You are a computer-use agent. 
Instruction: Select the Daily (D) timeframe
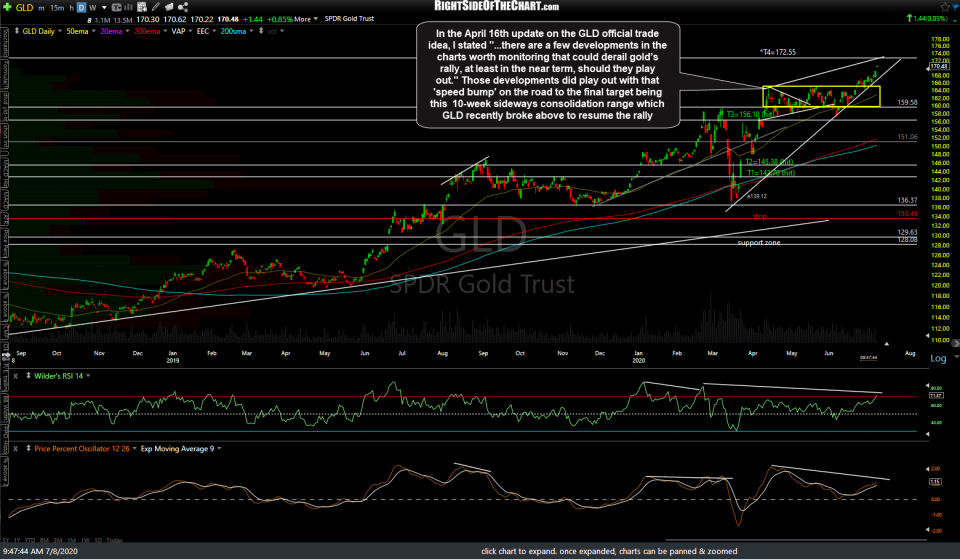point(82,8)
